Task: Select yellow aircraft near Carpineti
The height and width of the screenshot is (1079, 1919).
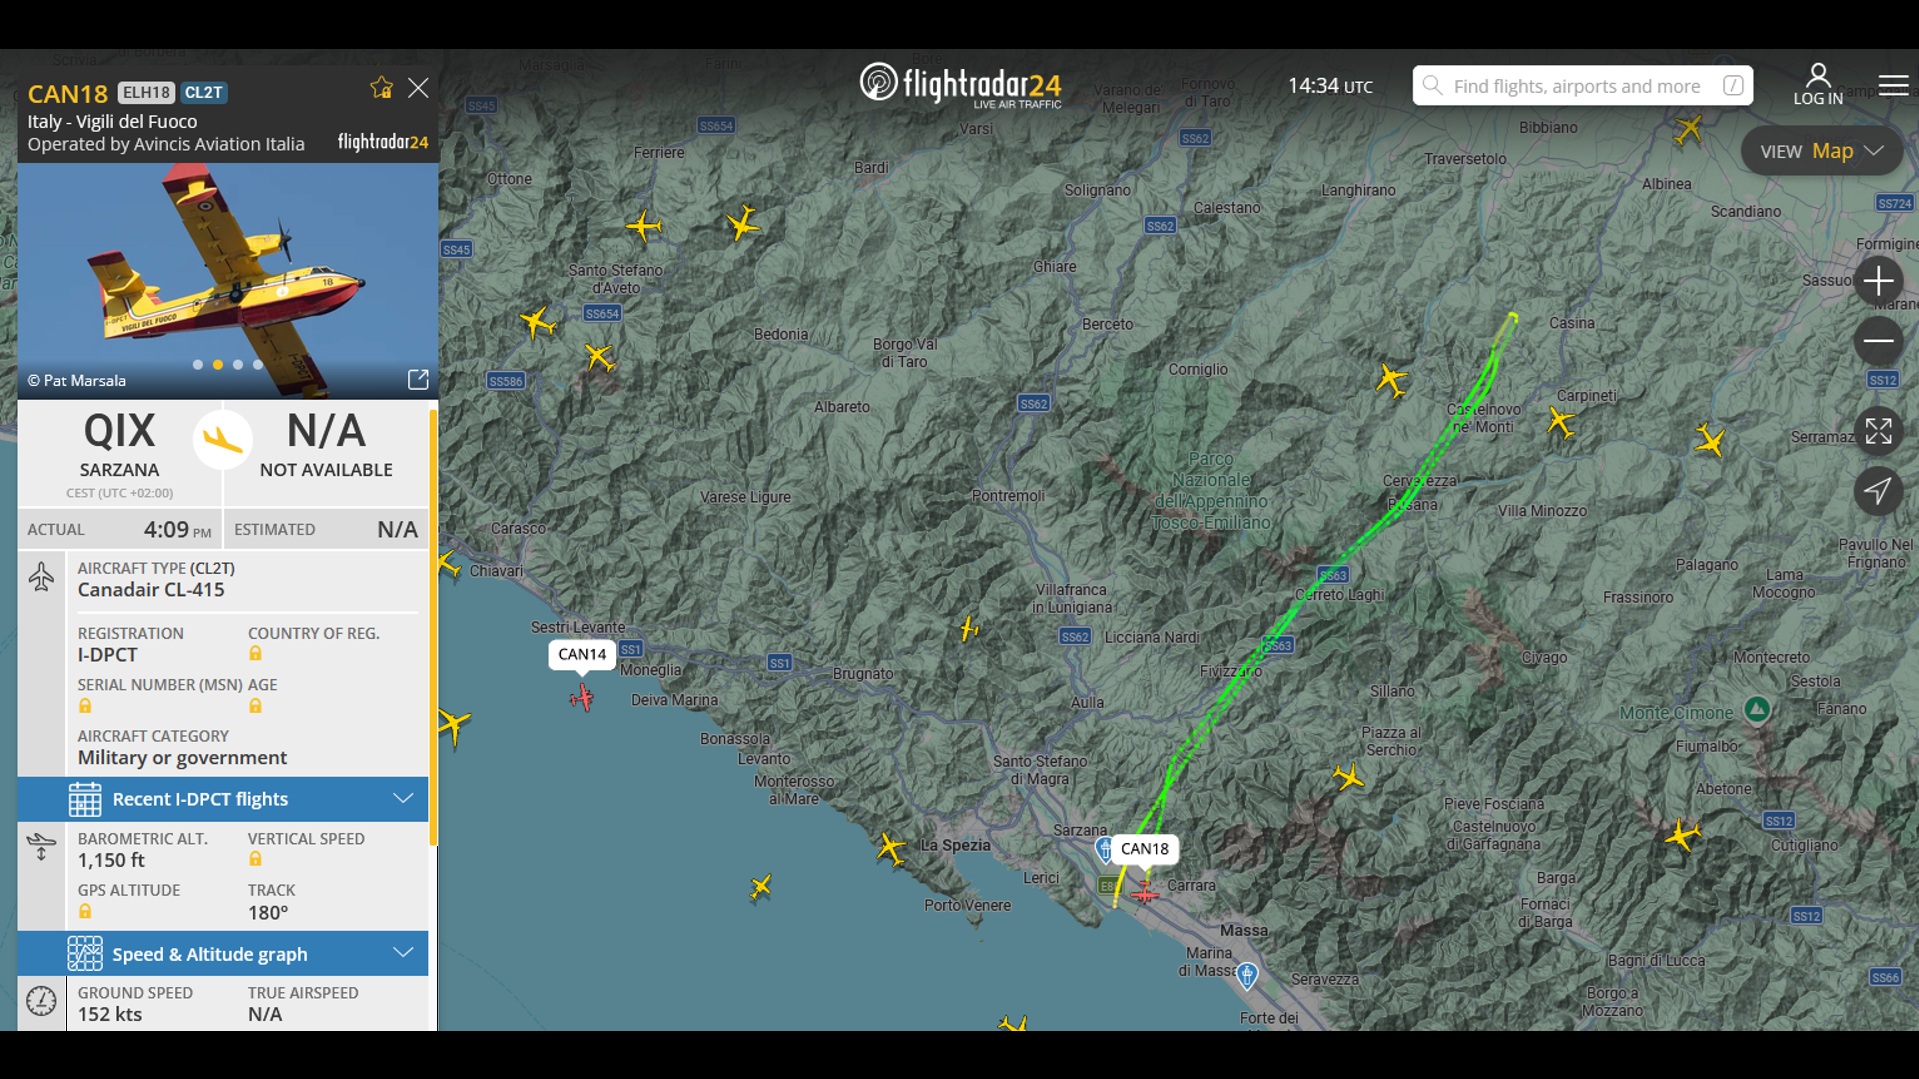Action: (1561, 422)
